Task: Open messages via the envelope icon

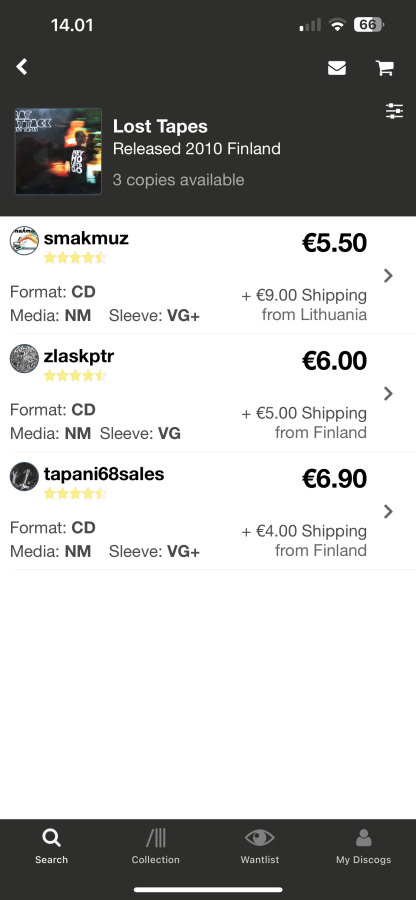Action: point(337,68)
